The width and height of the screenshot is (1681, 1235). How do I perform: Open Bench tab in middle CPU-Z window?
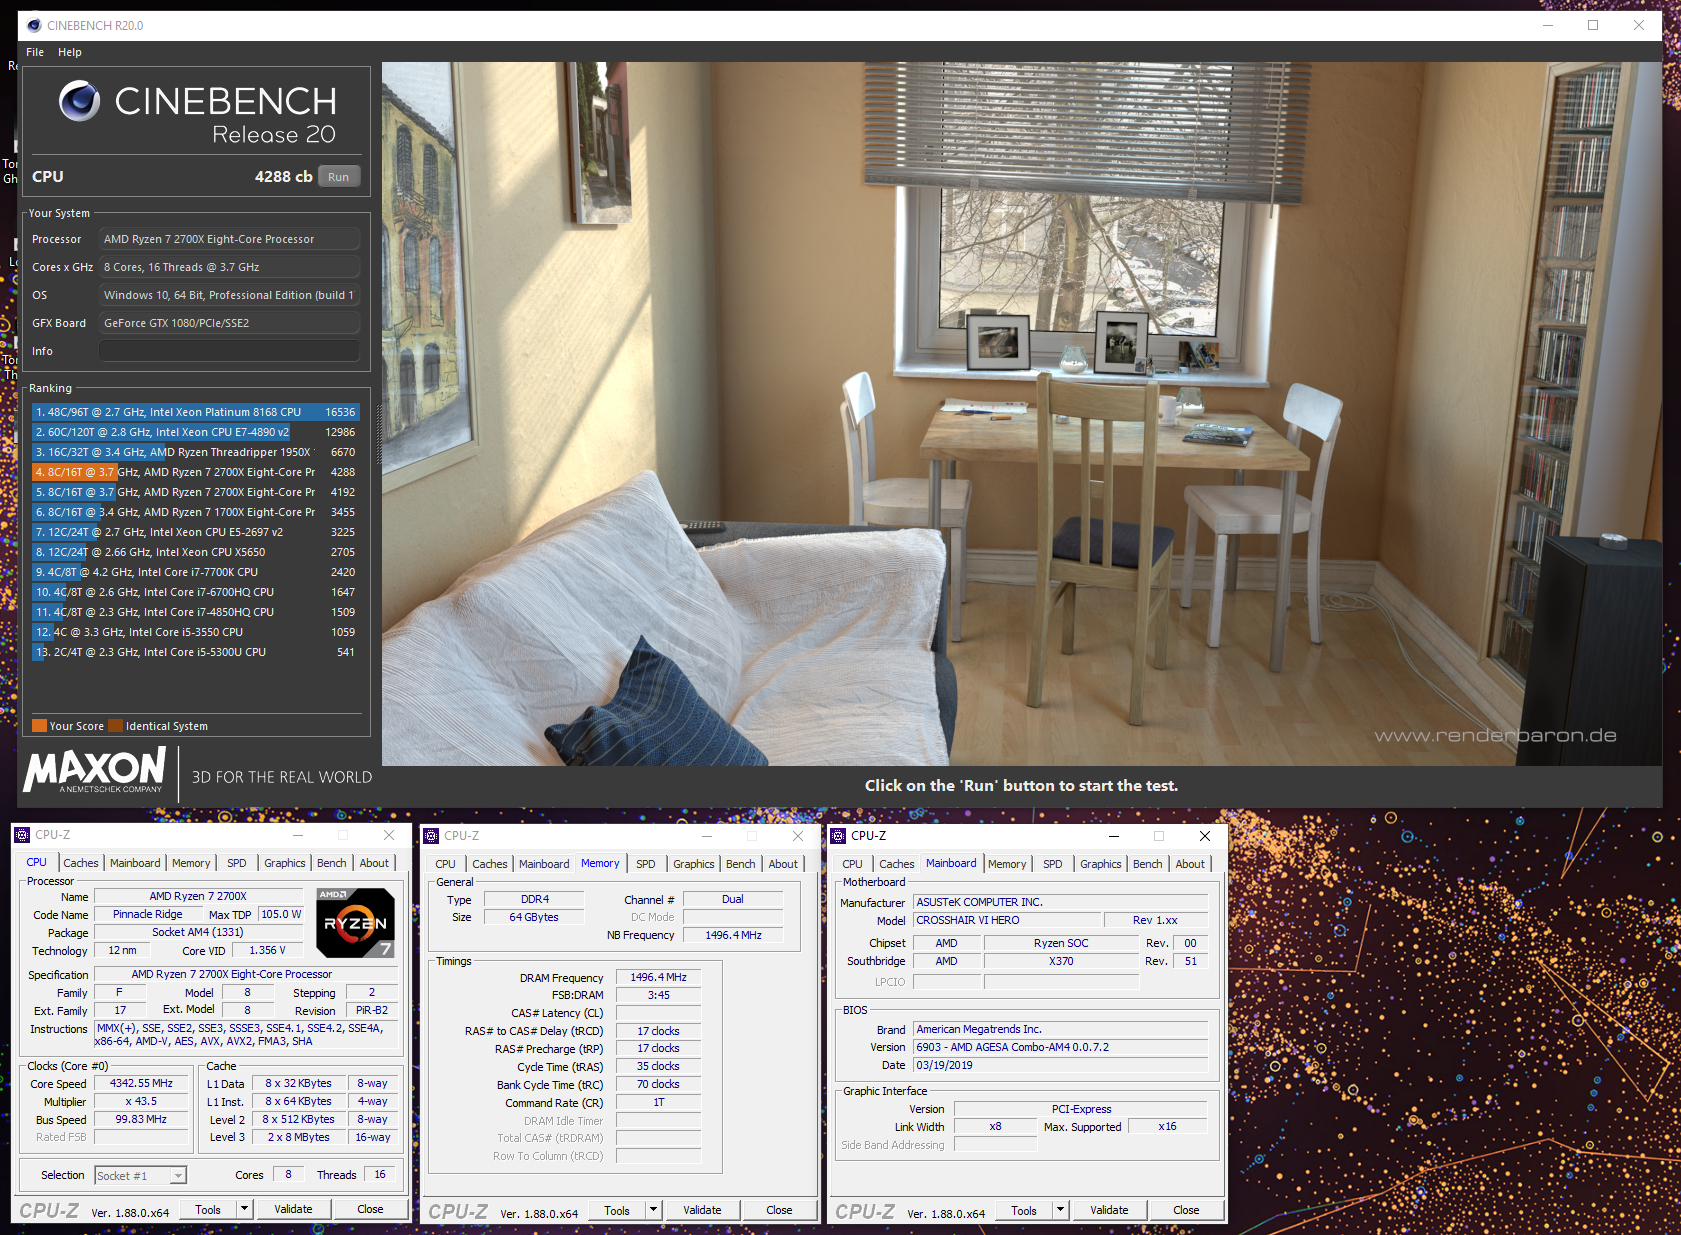[741, 864]
